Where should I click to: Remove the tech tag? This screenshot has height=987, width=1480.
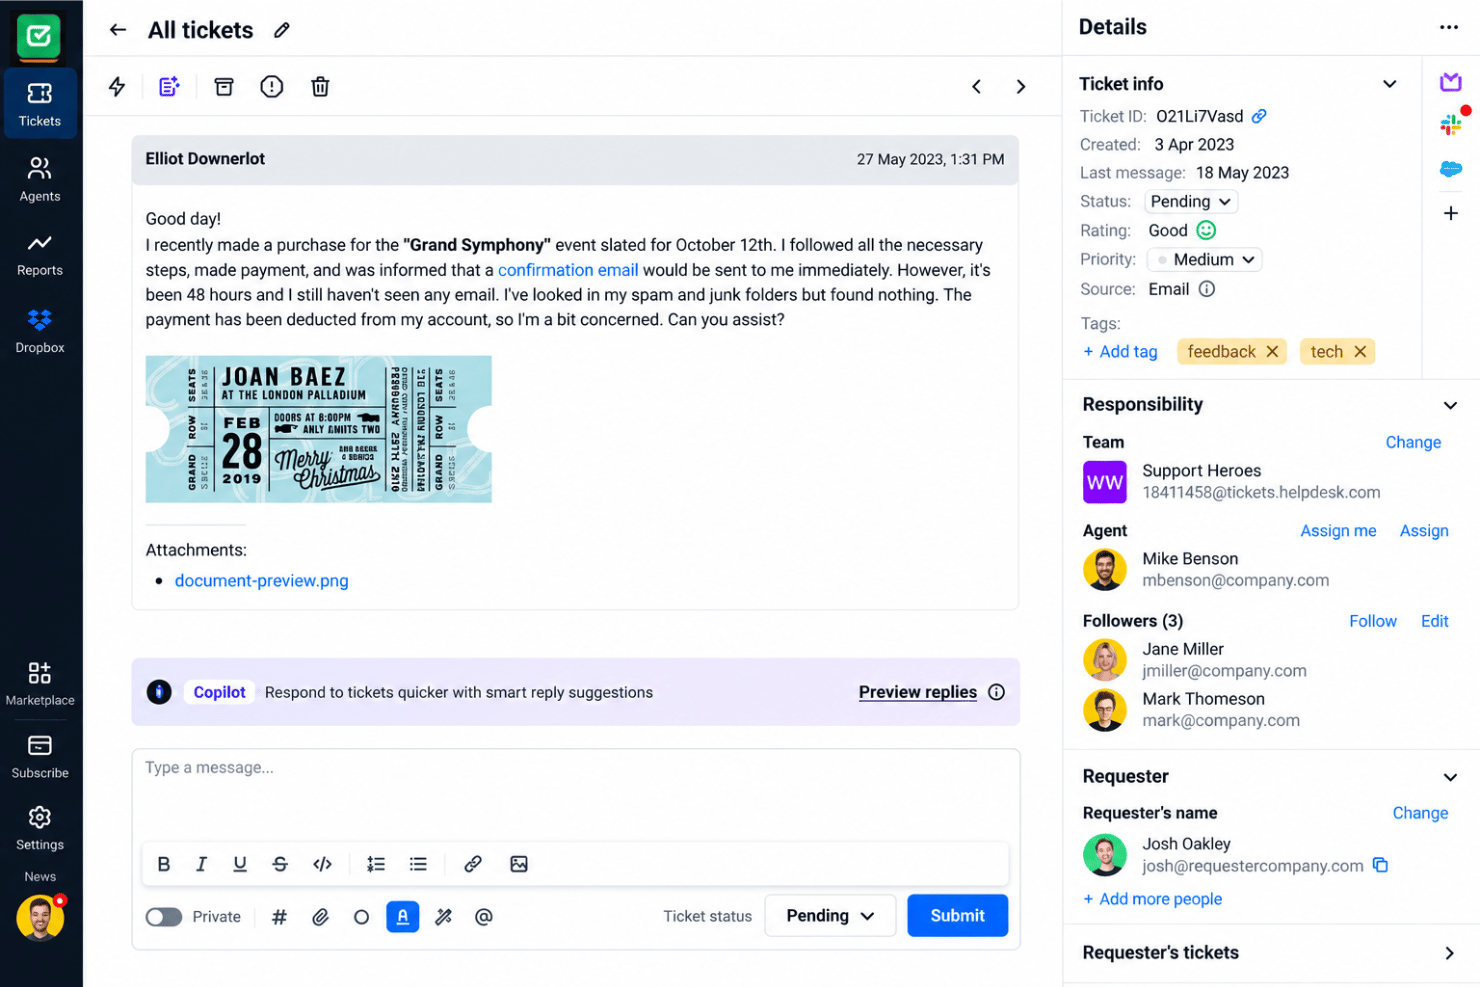1360,352
